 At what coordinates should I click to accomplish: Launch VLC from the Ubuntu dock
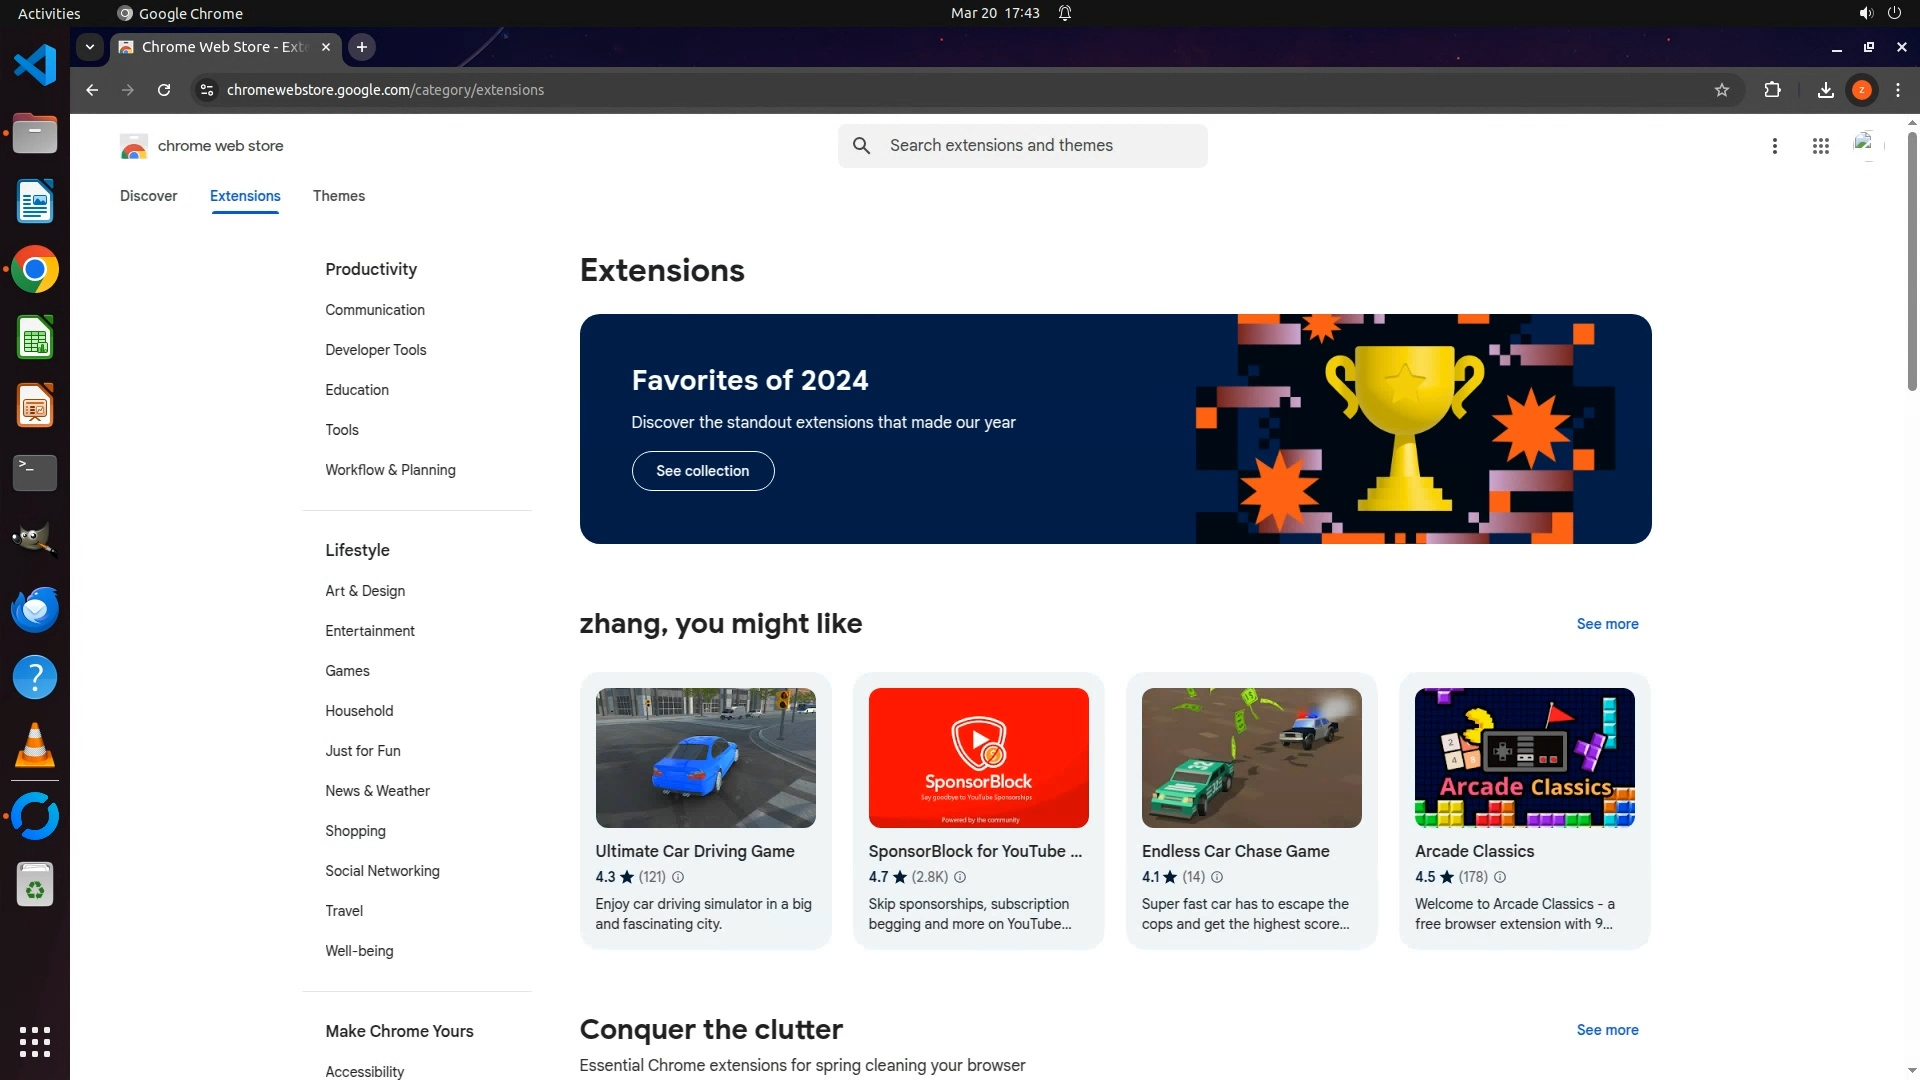point(35,746)
